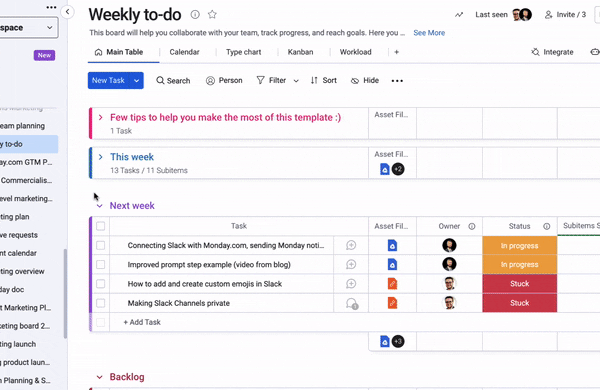
Task: Click the Sort button
Action: click(324, 81)
